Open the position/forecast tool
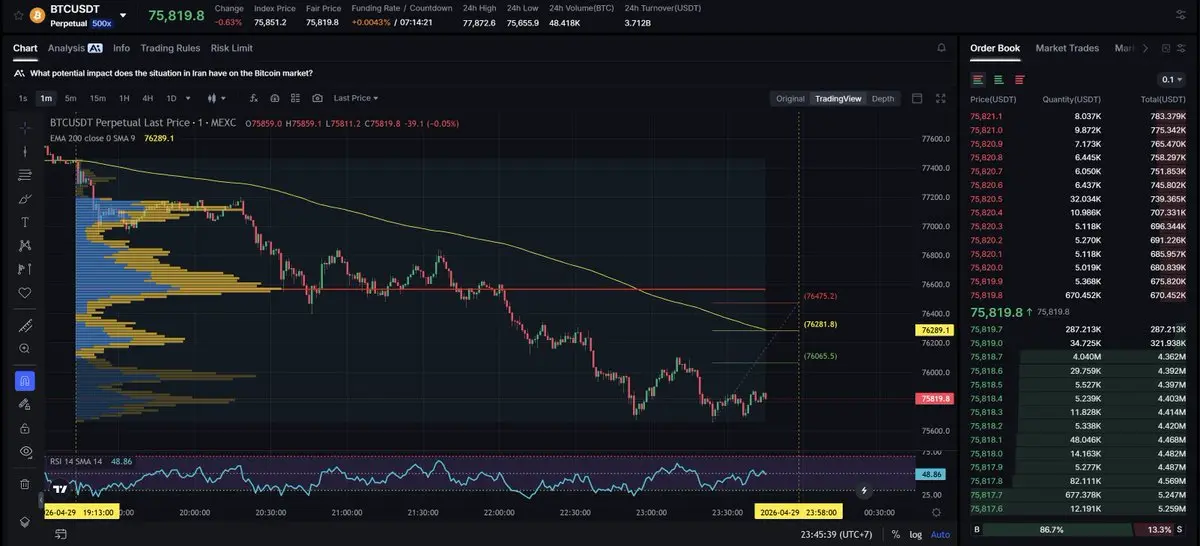Screen dimensions: 1200x546 tap(25, 269)
